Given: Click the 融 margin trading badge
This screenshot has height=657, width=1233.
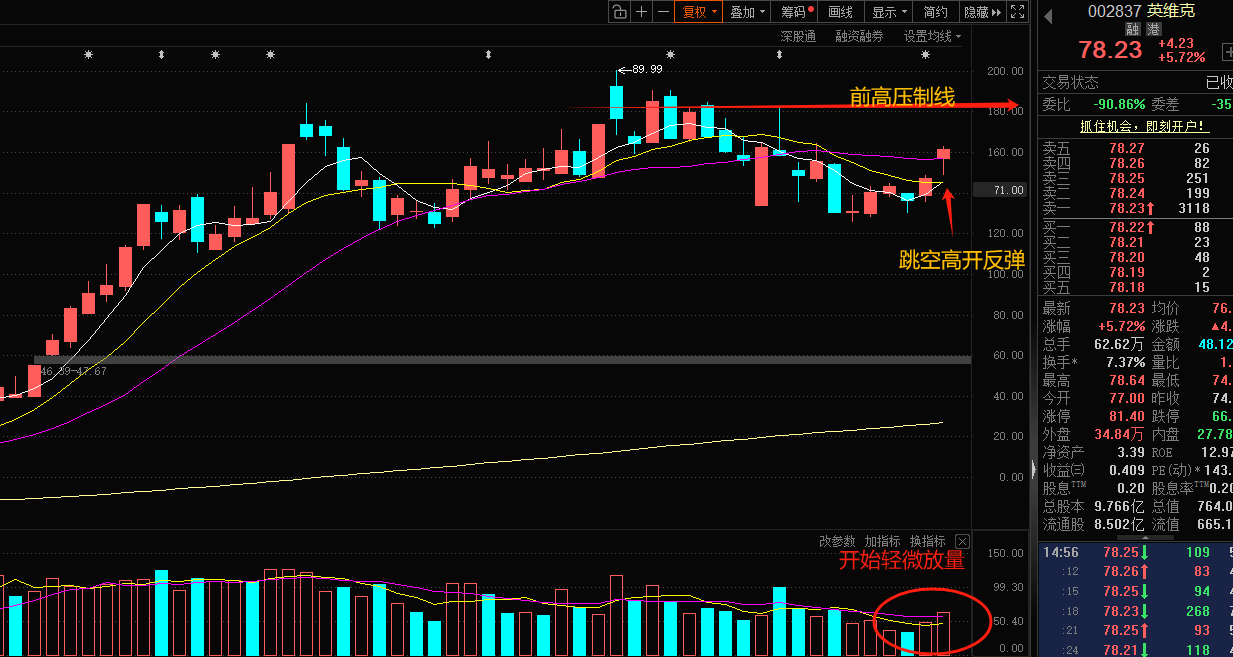Looking at the screenshot, I should pos(1133,30).
